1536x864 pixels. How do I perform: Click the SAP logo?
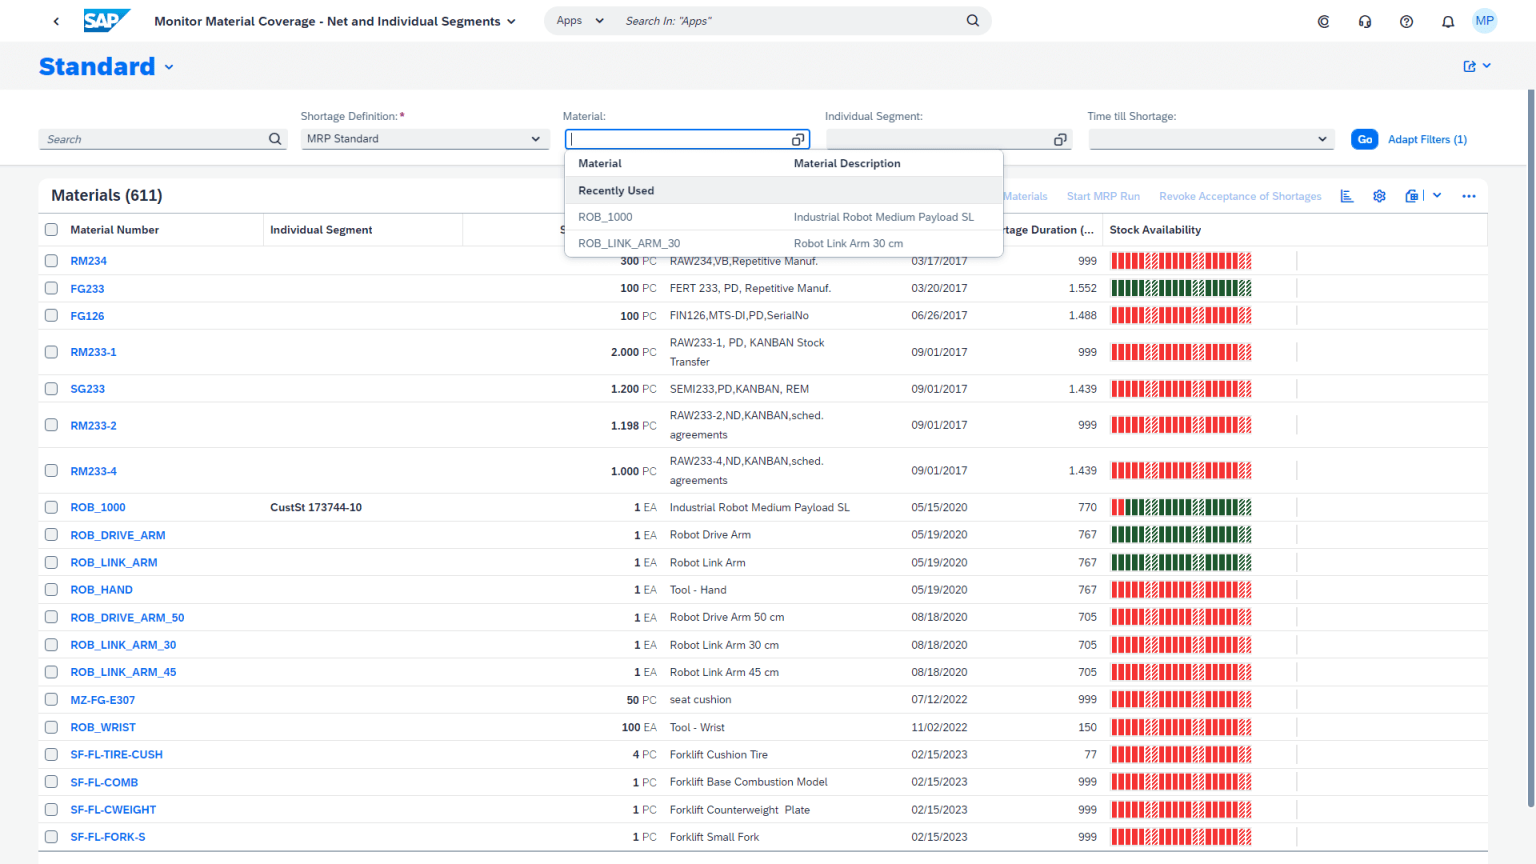click(107, 20)
